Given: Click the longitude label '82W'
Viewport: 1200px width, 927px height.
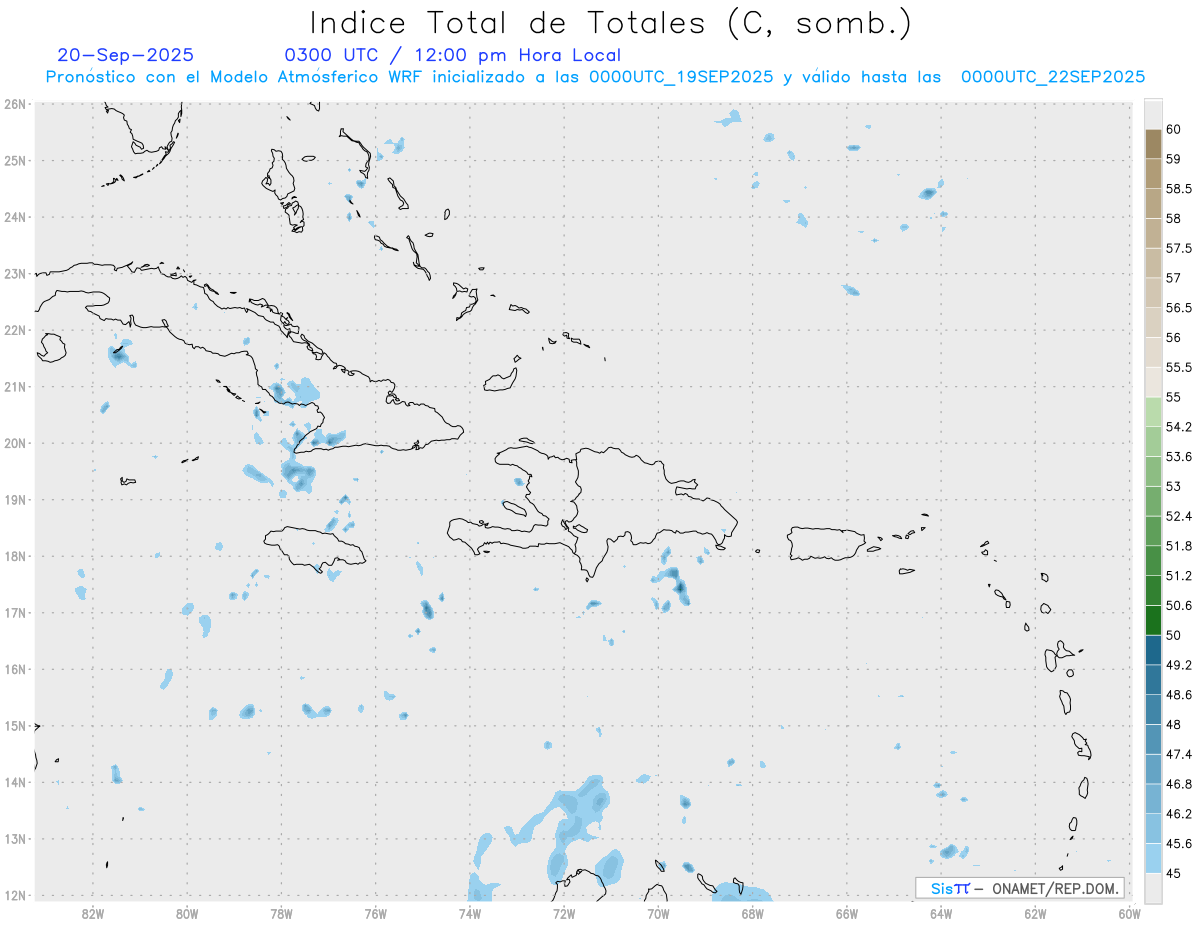Looking at the screenshot, I should (92, 913).
